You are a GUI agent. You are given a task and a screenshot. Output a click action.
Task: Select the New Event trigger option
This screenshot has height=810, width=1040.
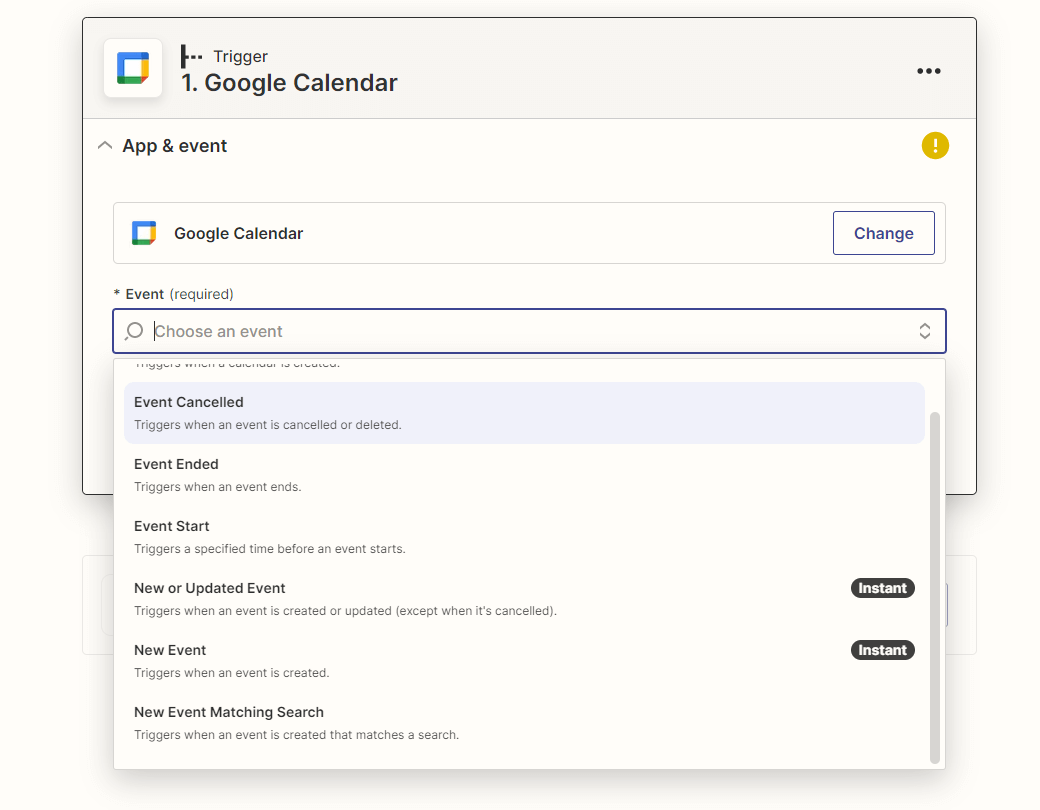pos(524,661)
